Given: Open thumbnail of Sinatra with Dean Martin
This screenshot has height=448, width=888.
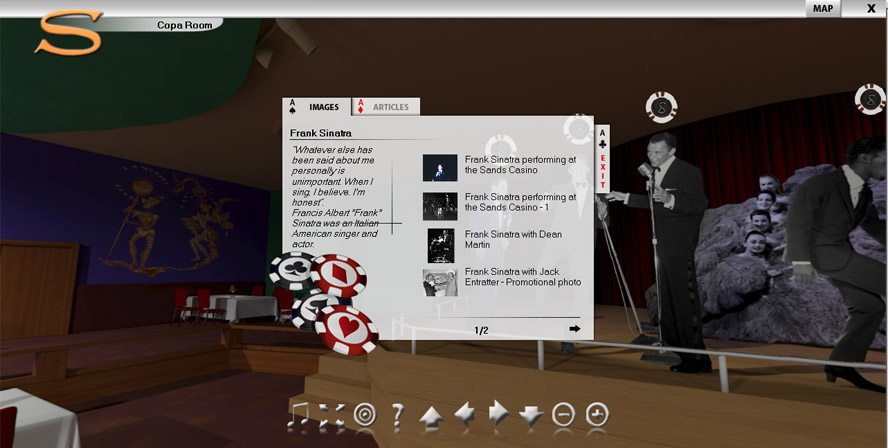Looking at the screenshot, I should pos(441,245).
